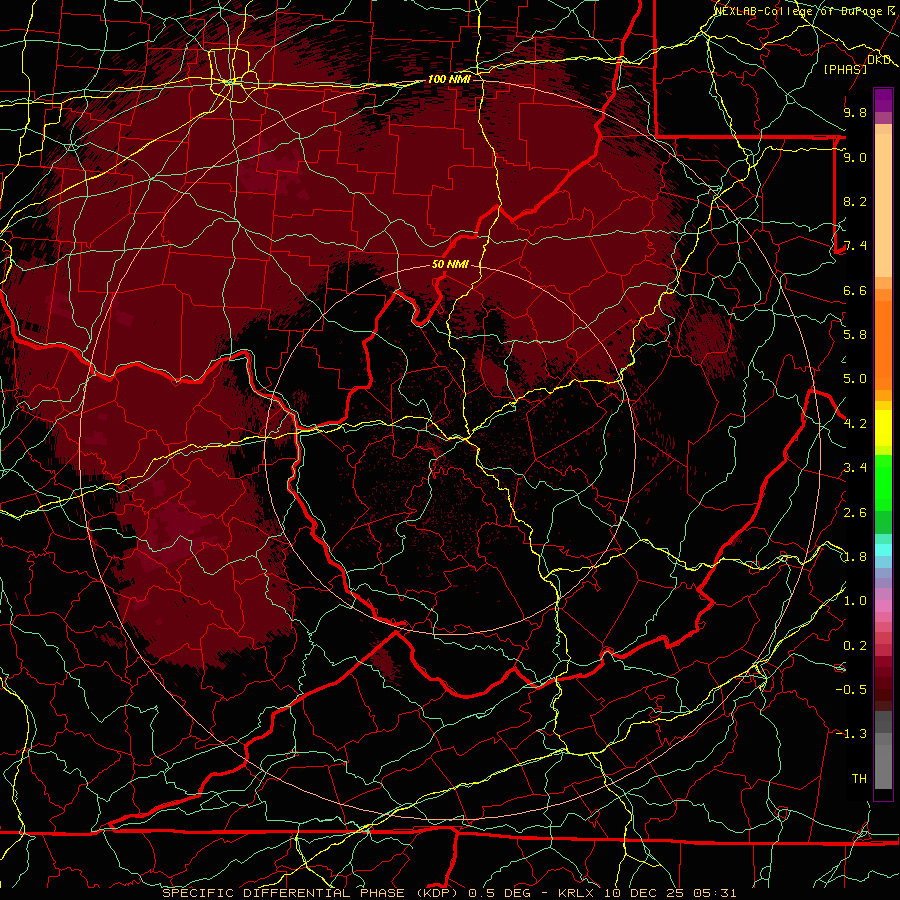Screen dimensions: 900x900
Task: Click the "TH" threshold label on the scale
Action: click(x=859, y=779)
